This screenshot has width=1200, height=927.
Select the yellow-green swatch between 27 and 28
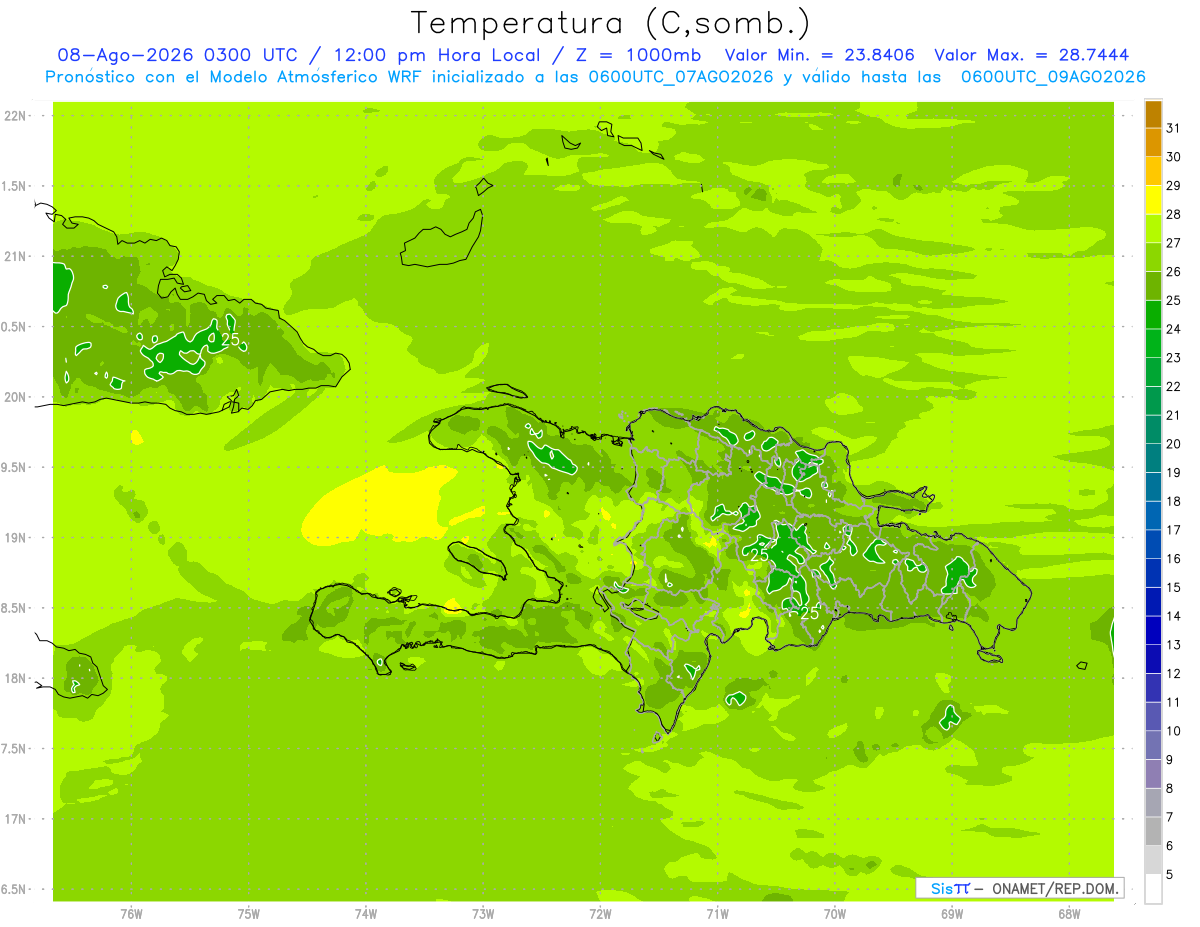click(1153, 229)
